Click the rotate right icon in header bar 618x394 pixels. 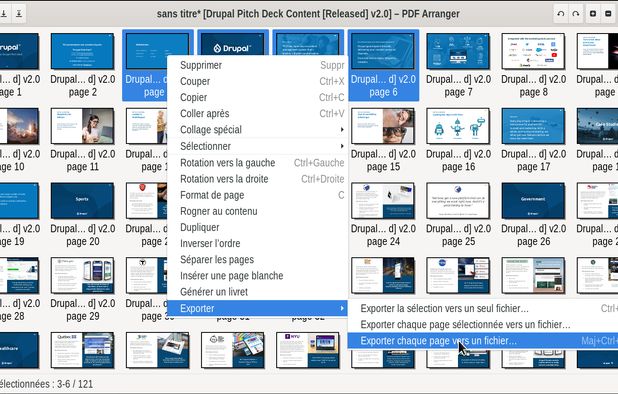(576, 13)
